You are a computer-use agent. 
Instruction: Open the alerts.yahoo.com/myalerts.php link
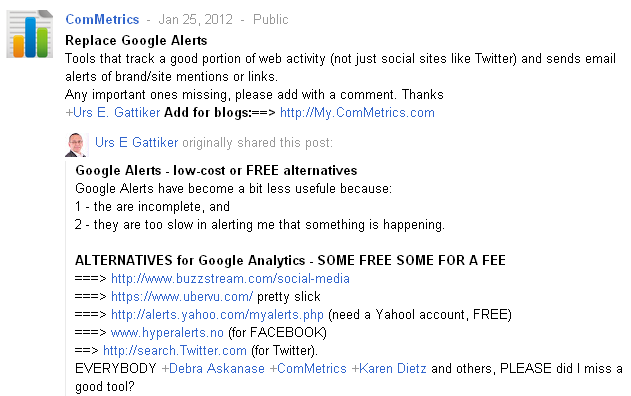(x=217, y=314)
